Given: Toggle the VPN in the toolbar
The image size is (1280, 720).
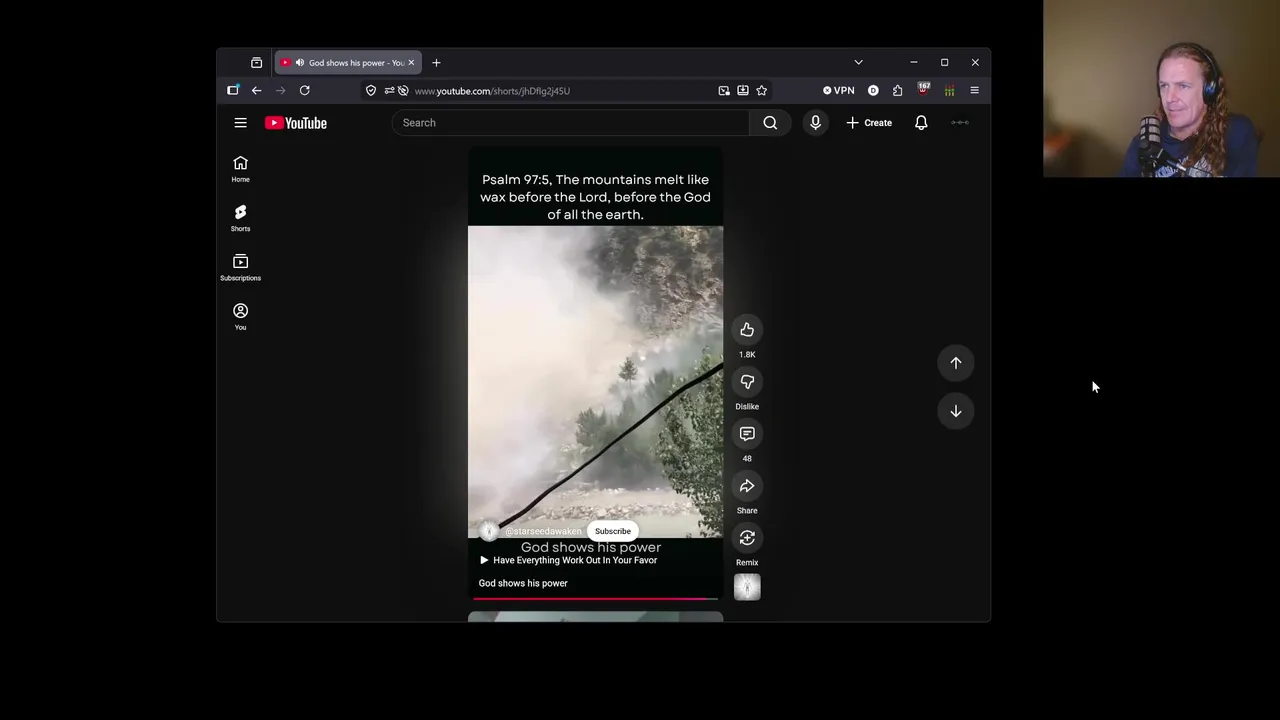Looking at the screenshot, I should (839, 90).
